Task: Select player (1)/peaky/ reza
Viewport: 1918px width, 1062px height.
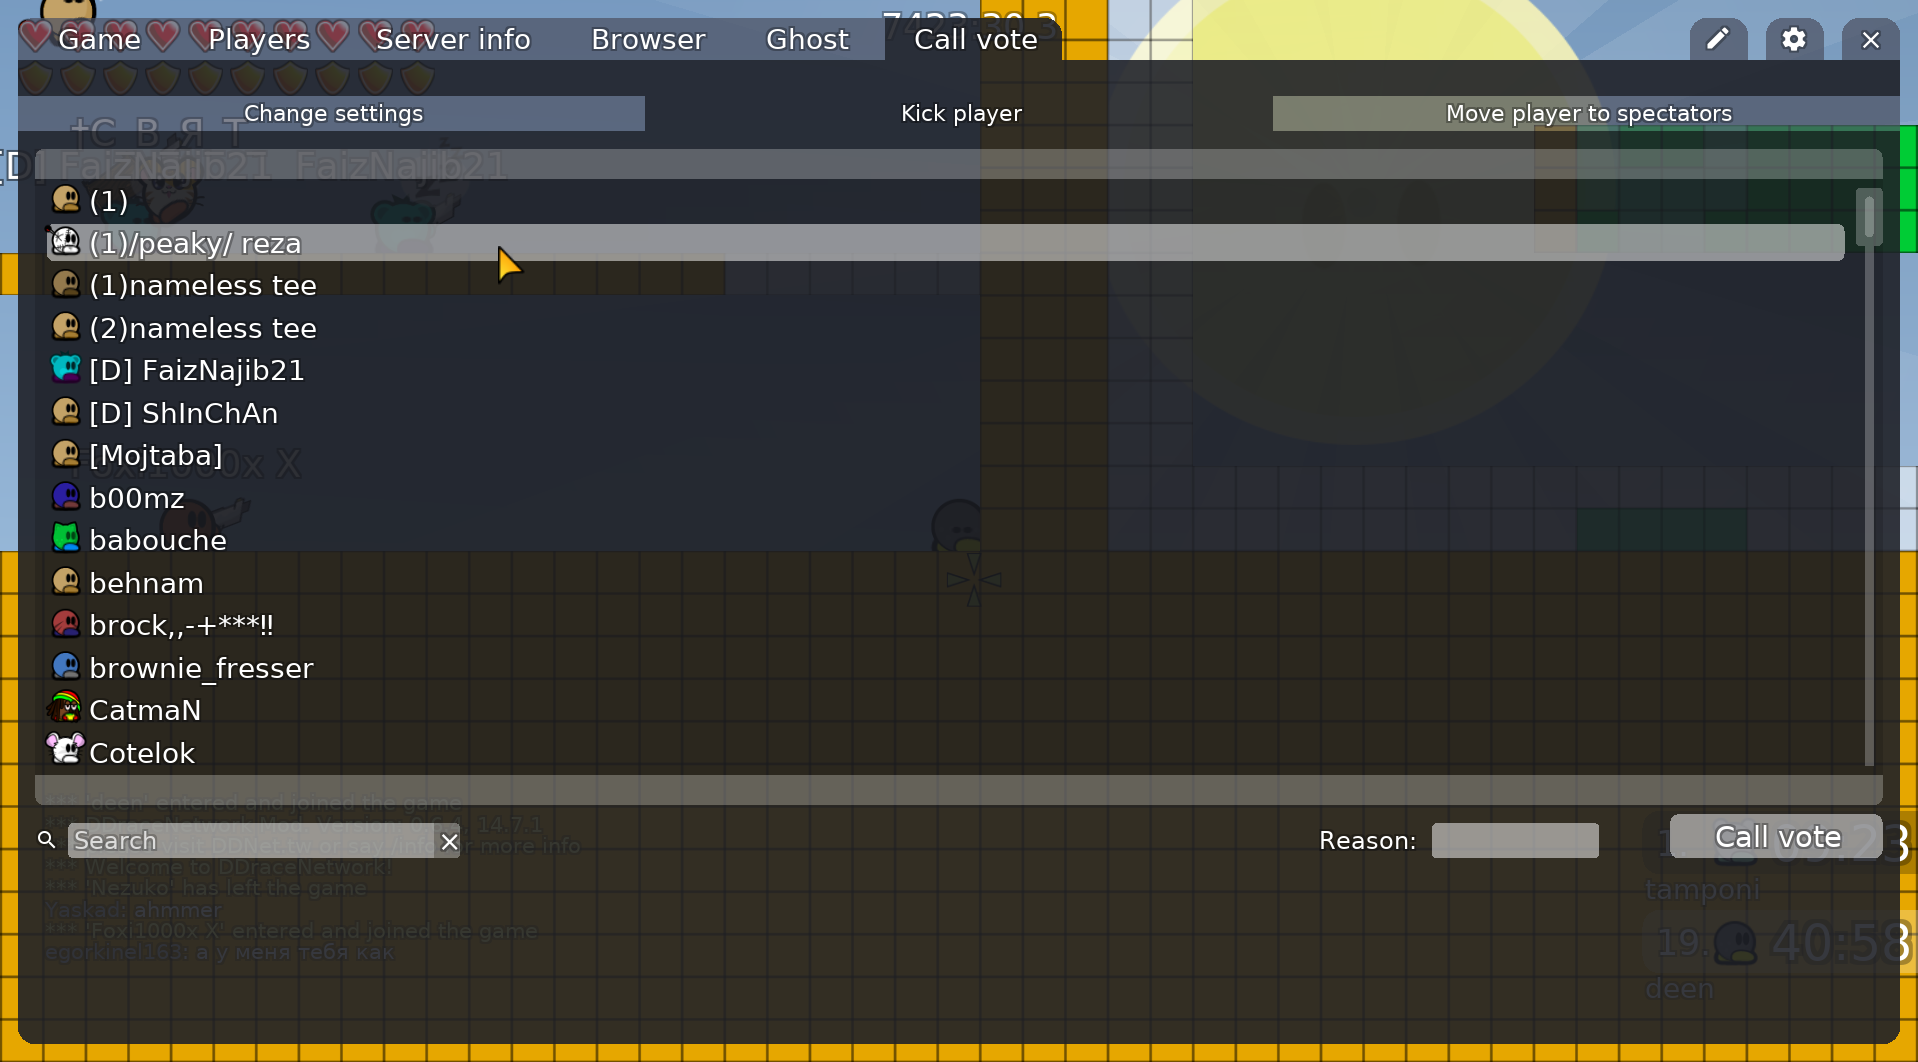Action: (945, 242)
